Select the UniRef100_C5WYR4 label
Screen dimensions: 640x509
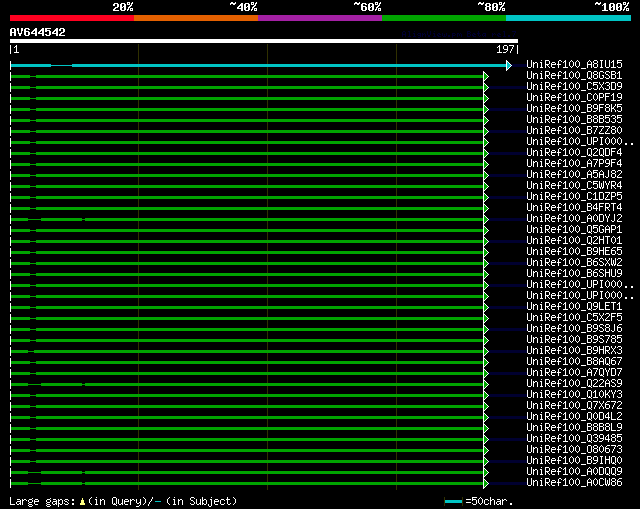click(x=574, y=185)
